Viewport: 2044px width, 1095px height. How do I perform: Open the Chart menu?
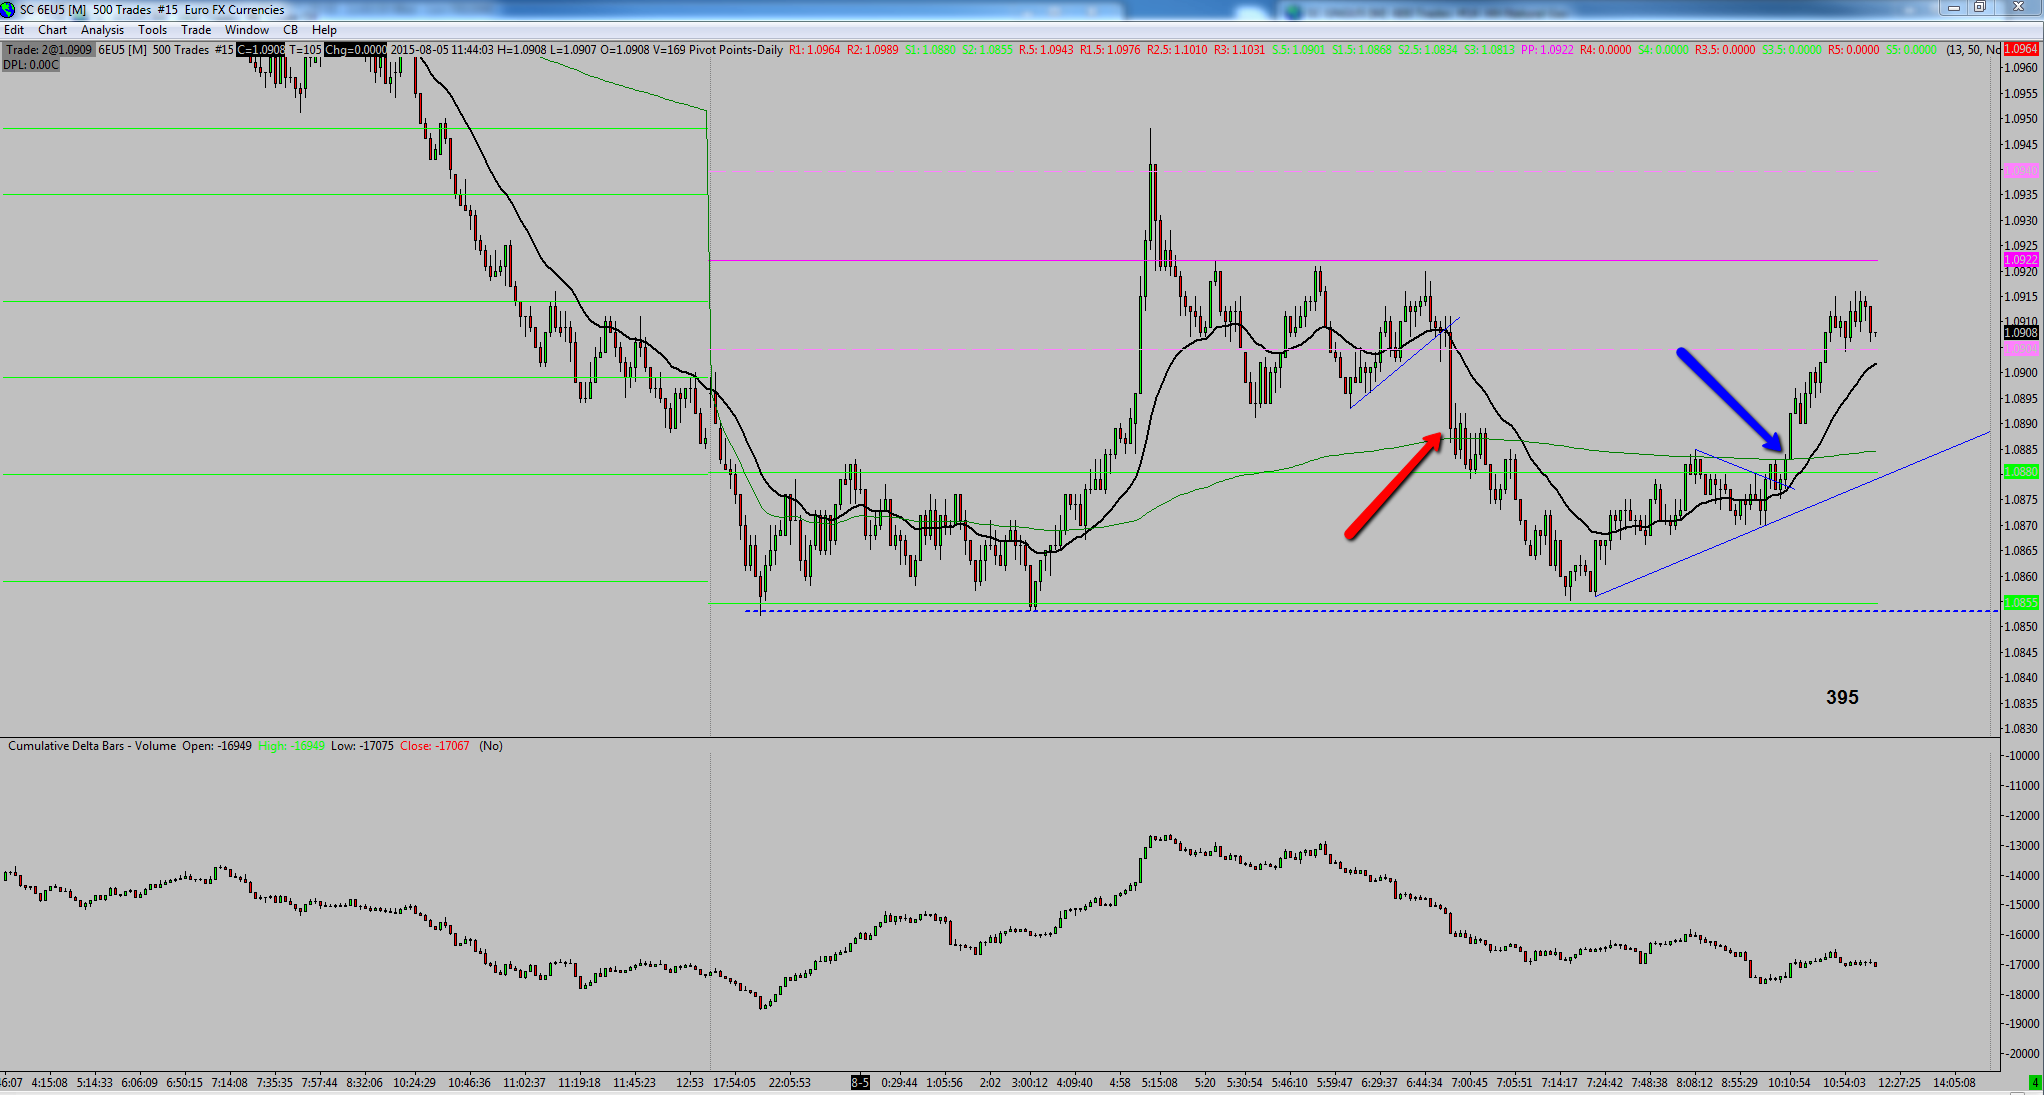52,30
